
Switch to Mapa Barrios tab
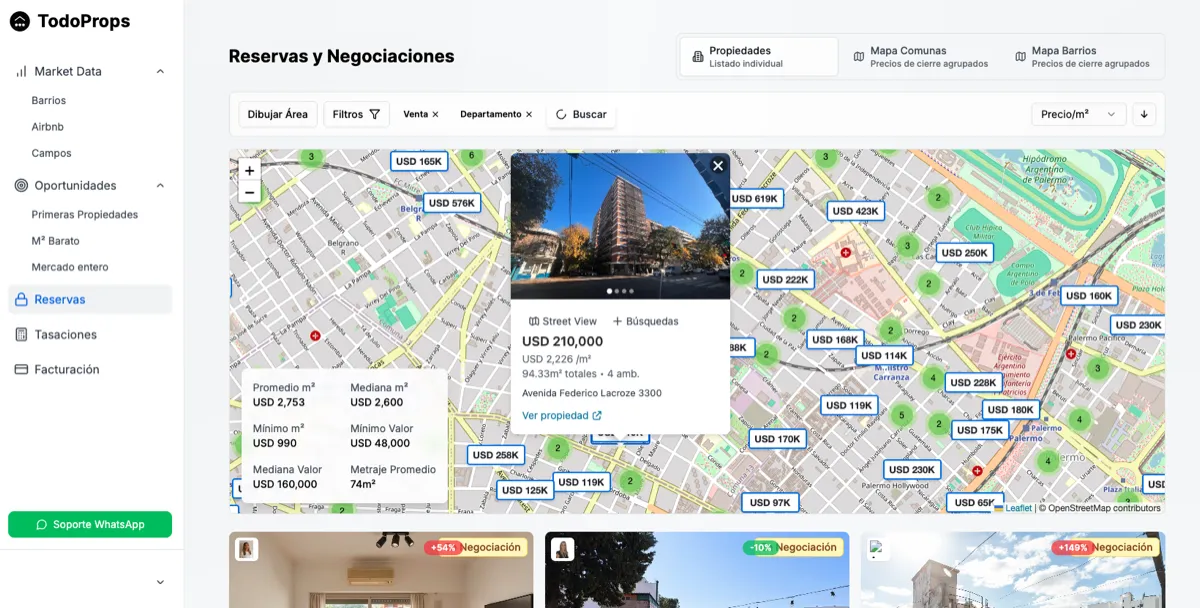tap(1082, 56)
